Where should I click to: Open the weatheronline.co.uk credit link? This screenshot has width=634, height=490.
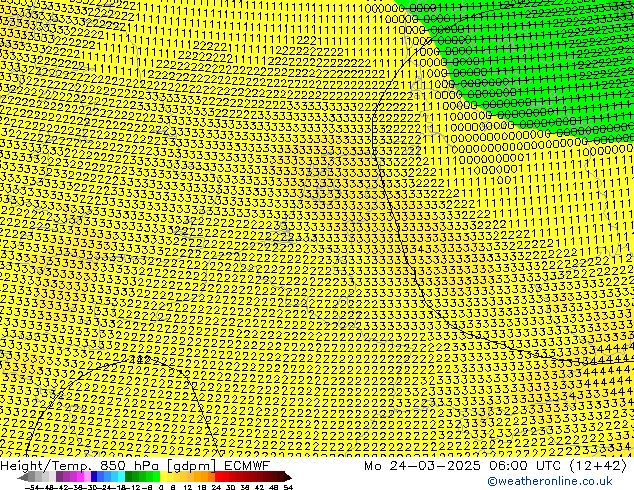pyautogui.click(x=550, y=481)
